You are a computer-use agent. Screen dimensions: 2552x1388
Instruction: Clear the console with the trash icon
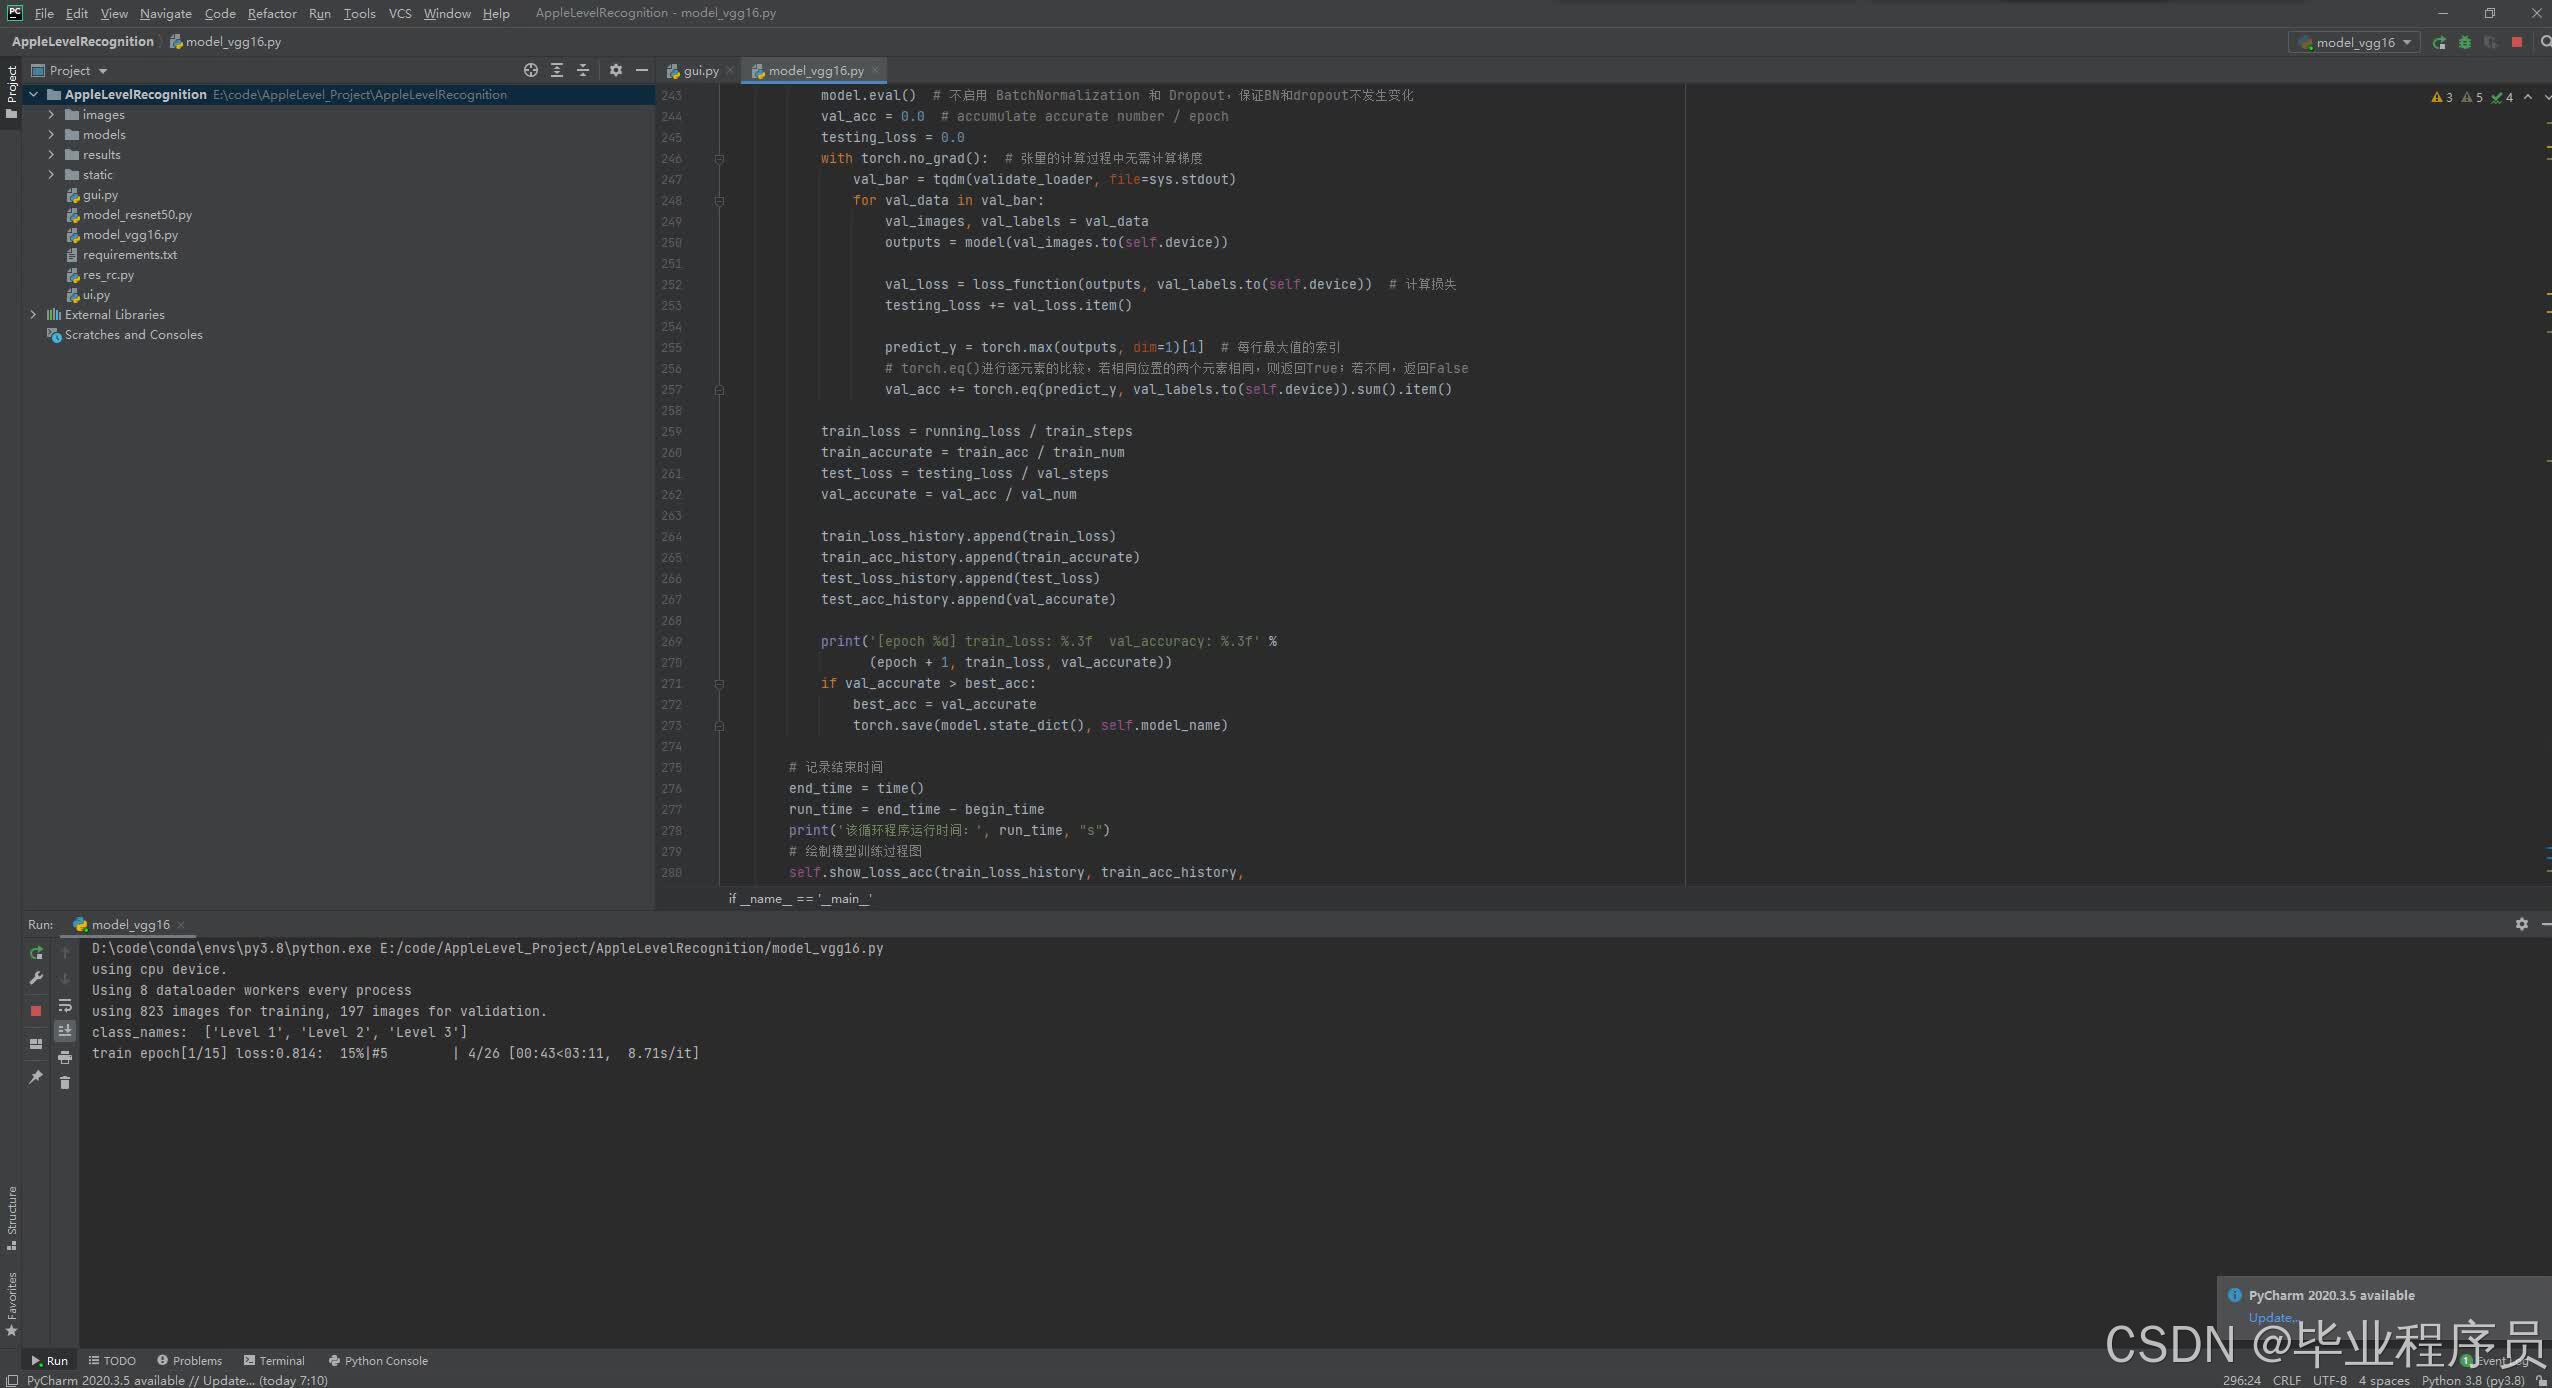(65, 1083)
